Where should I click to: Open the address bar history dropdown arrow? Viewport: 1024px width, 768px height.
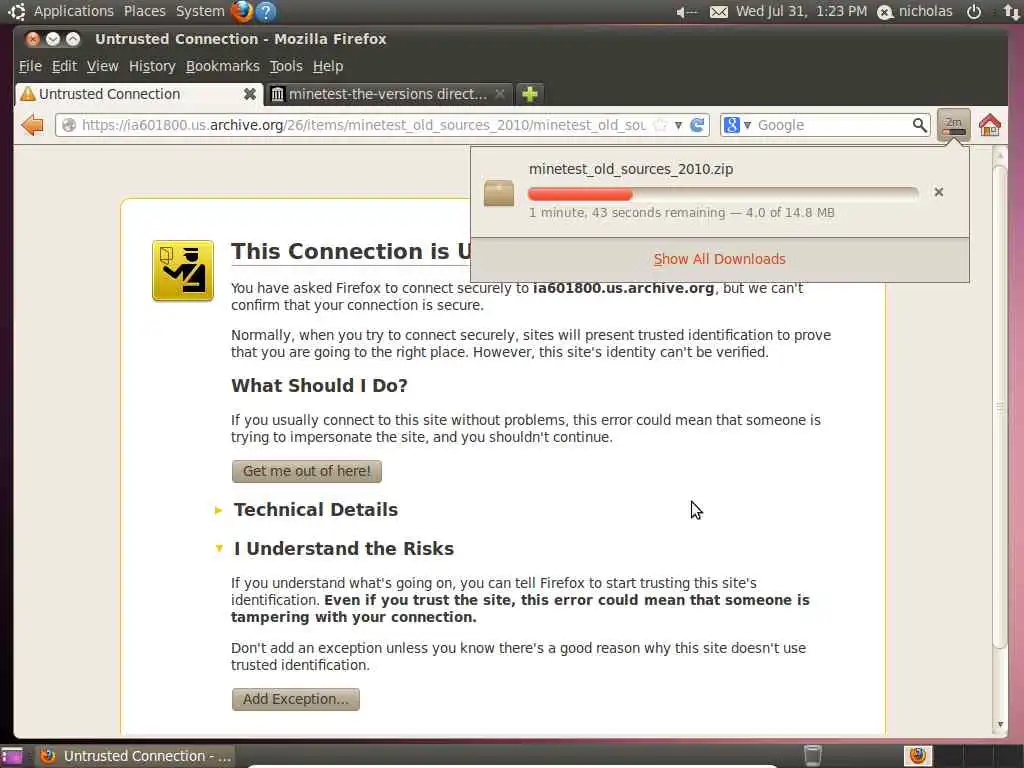[679, 125]
